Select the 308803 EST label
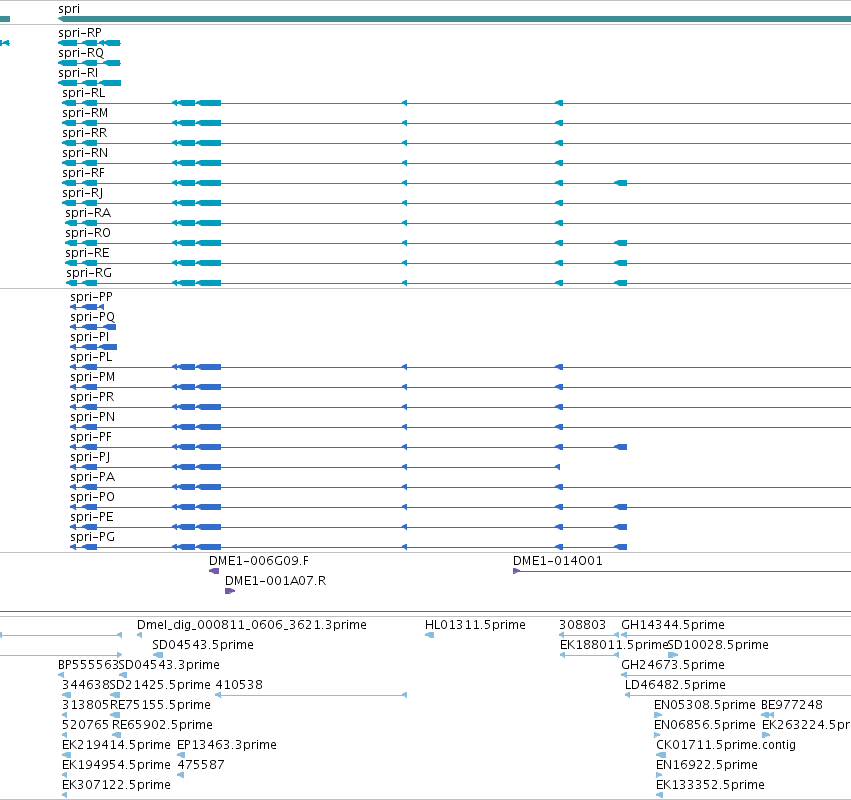The height and width of the screenshot is (800, 851). tap(582, 625)
